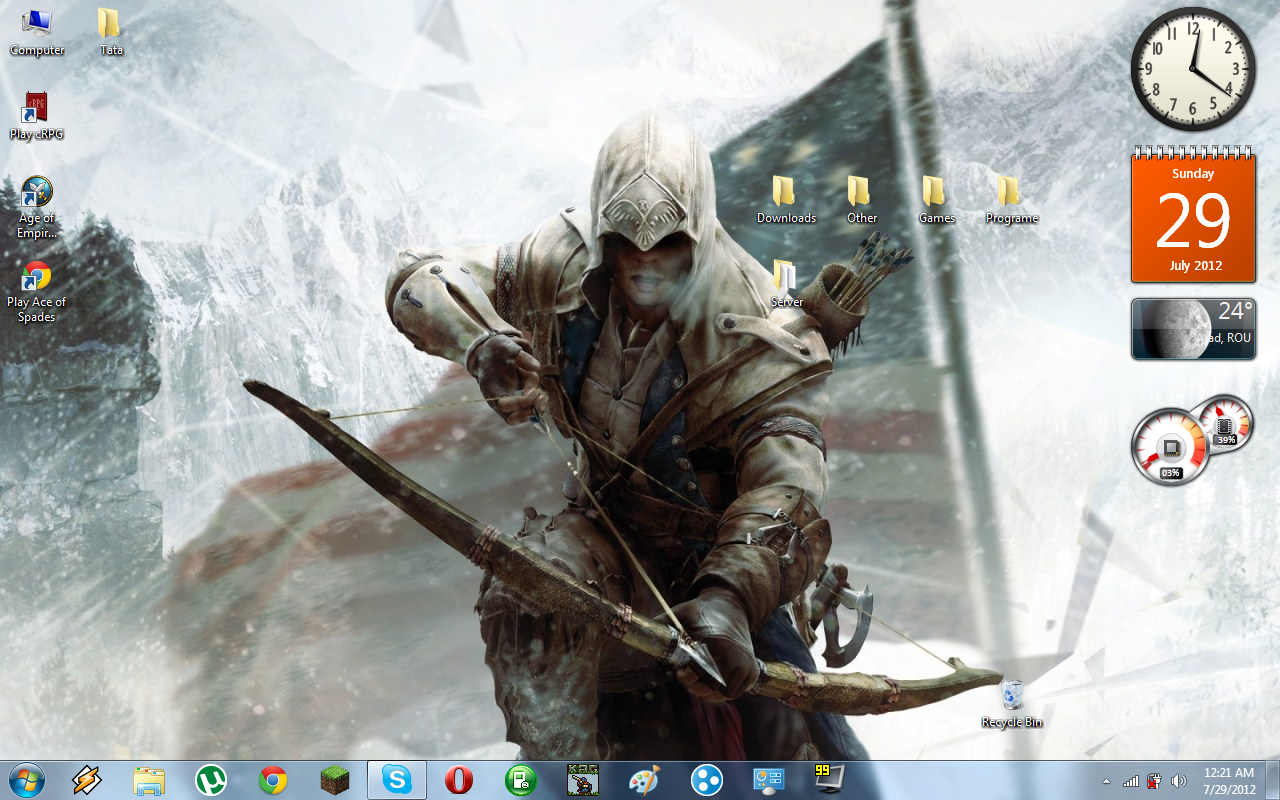Open Windows Explorer from the taskbar
Screen dimensions: 1280x800
click(x=149, y=780)
